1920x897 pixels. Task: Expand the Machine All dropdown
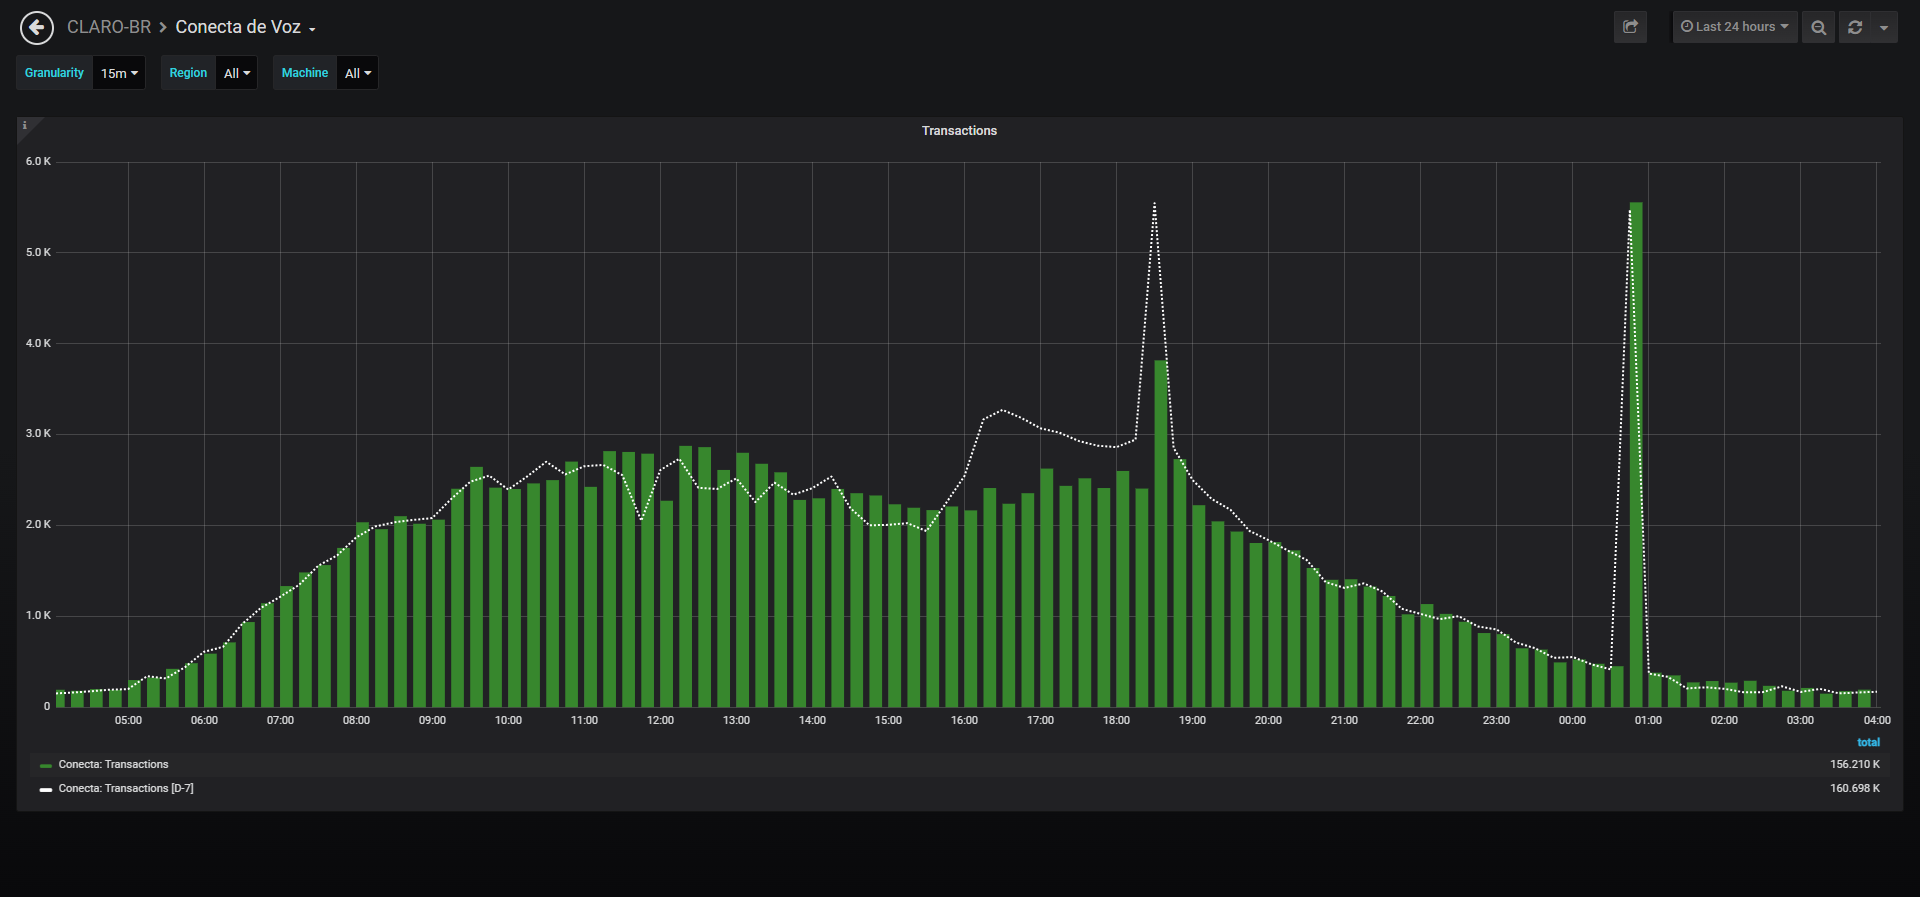pyautogui.click(x=358, y=73)
